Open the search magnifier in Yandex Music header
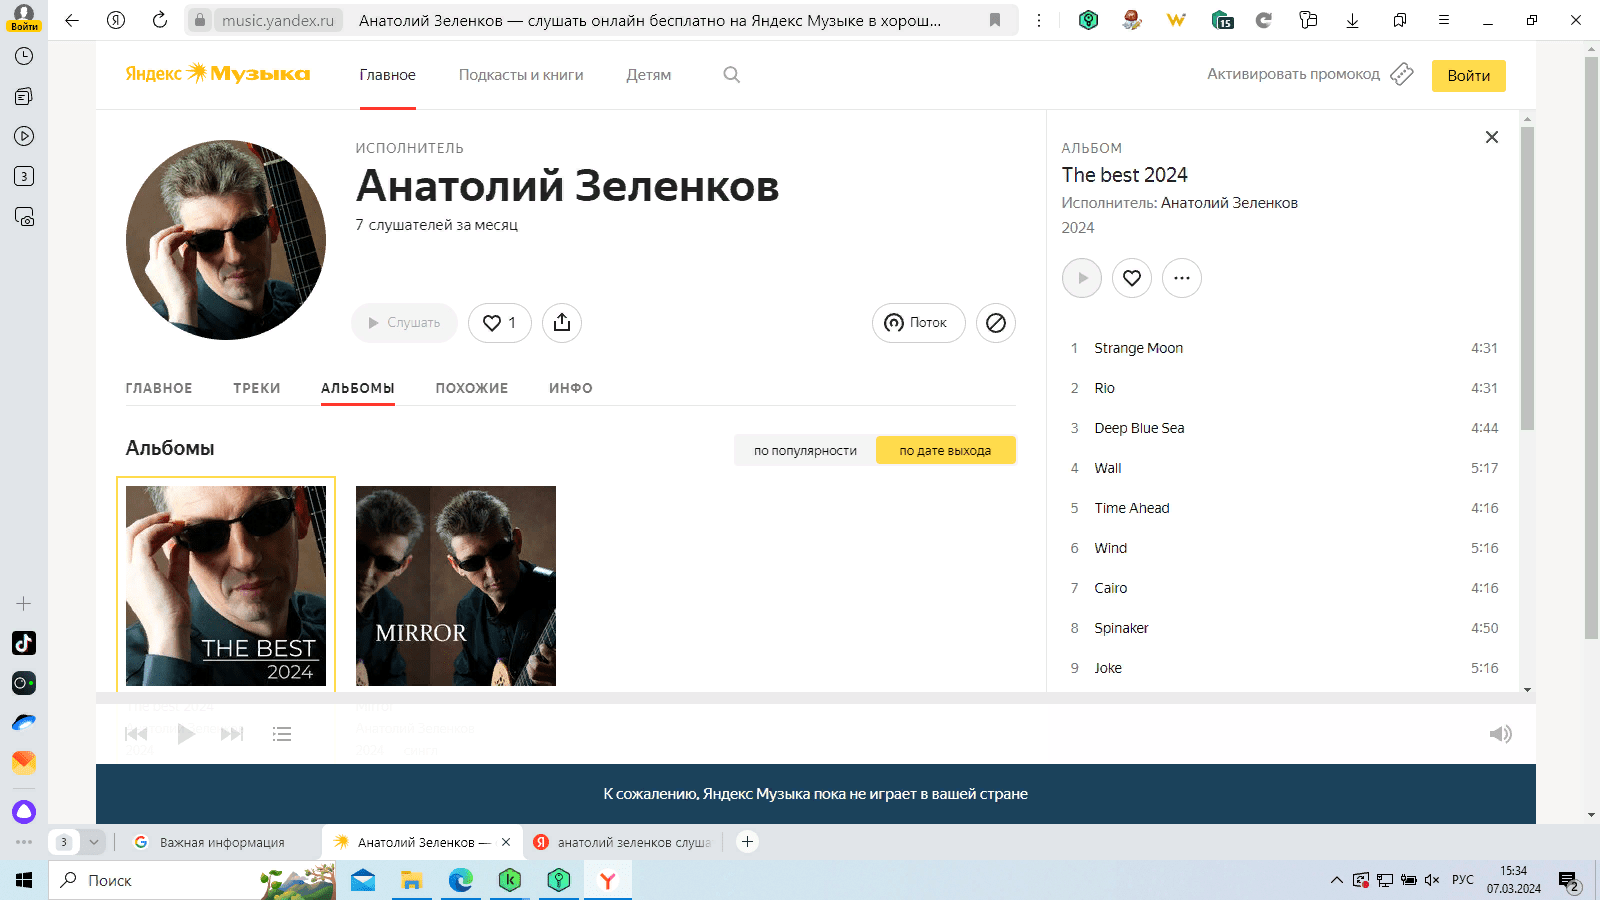 [x=731, y=75]
